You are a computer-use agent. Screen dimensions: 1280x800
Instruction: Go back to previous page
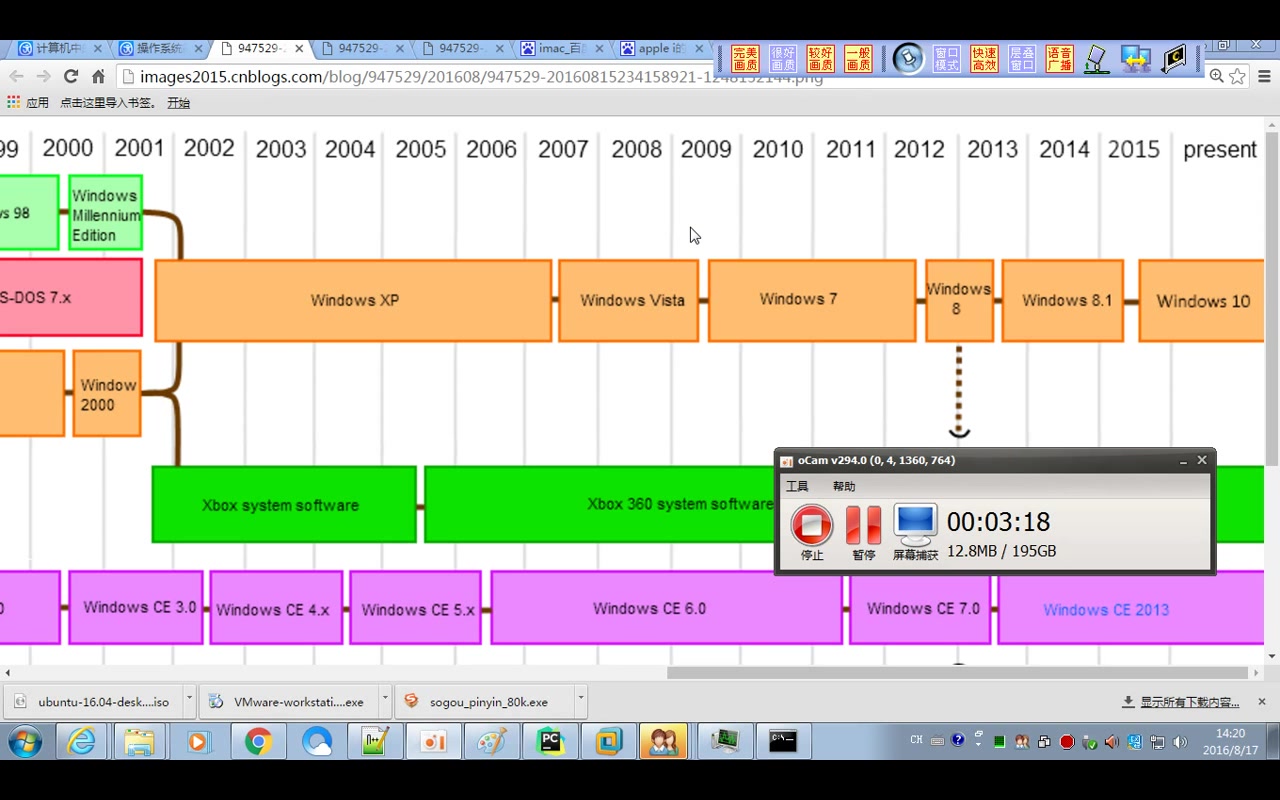[x=16, y=76]
